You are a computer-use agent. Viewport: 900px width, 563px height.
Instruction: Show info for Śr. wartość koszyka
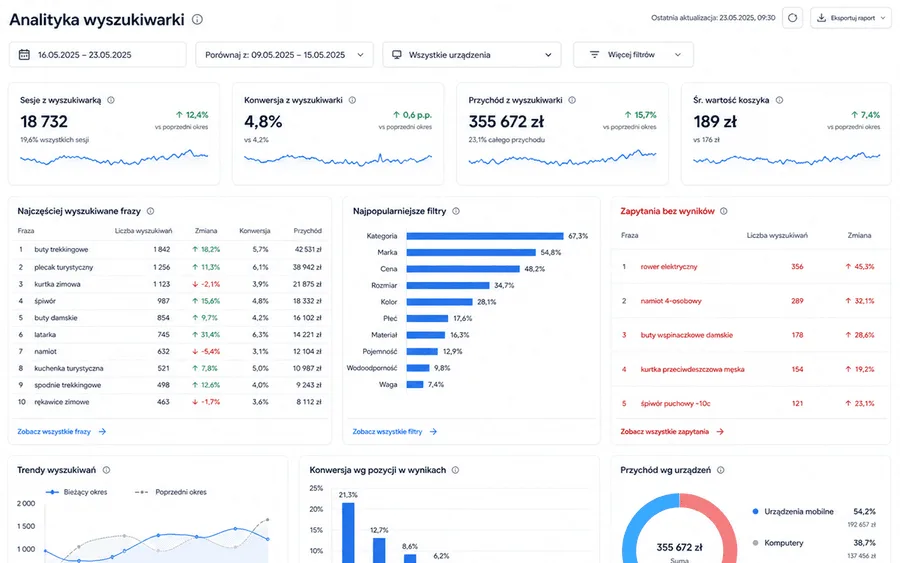(x=779, y=100)
